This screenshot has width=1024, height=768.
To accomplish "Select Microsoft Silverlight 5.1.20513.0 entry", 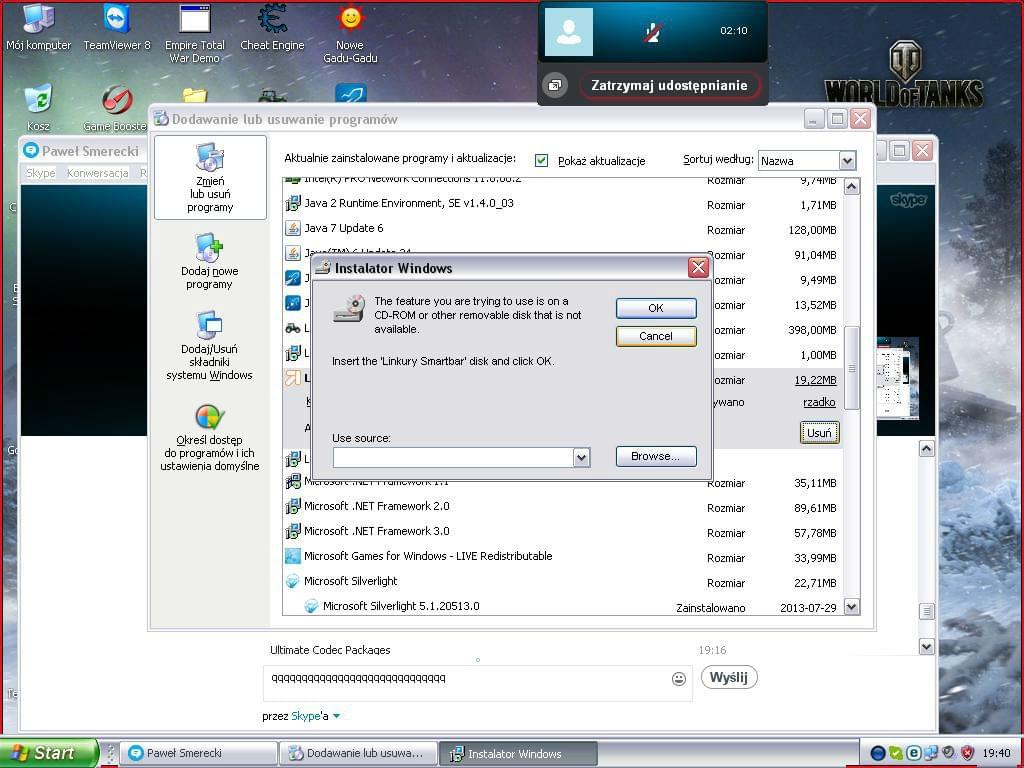I will [562, 607].
